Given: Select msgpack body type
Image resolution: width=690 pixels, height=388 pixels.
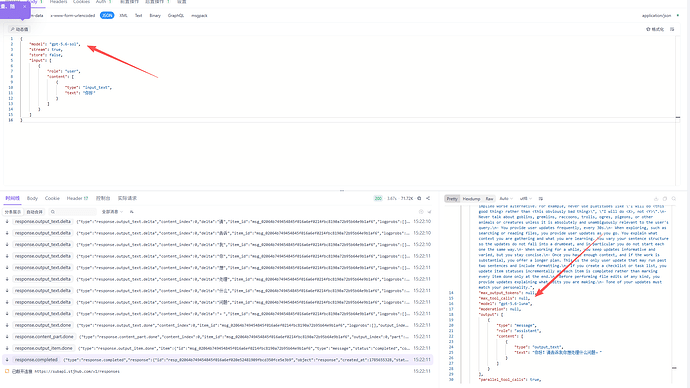Looking at the screenshot, I should pyautogui.click(x=199, y=15).
